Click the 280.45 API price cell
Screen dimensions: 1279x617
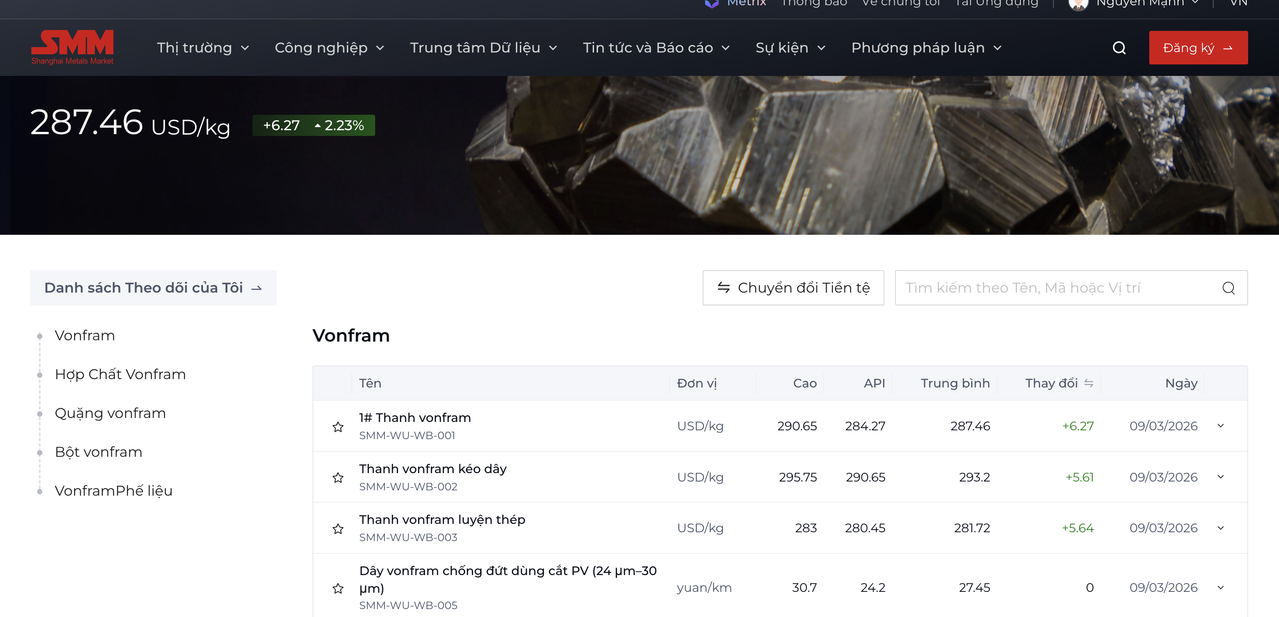[865, 529]
